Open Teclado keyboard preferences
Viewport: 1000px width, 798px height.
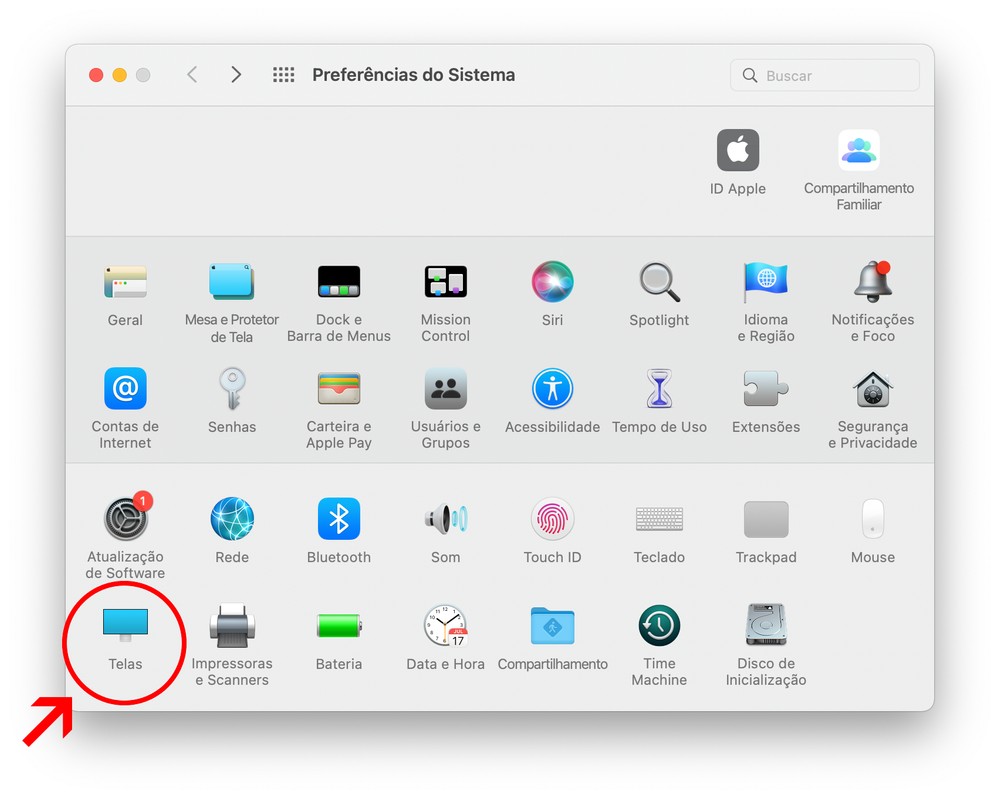(659, 519)
